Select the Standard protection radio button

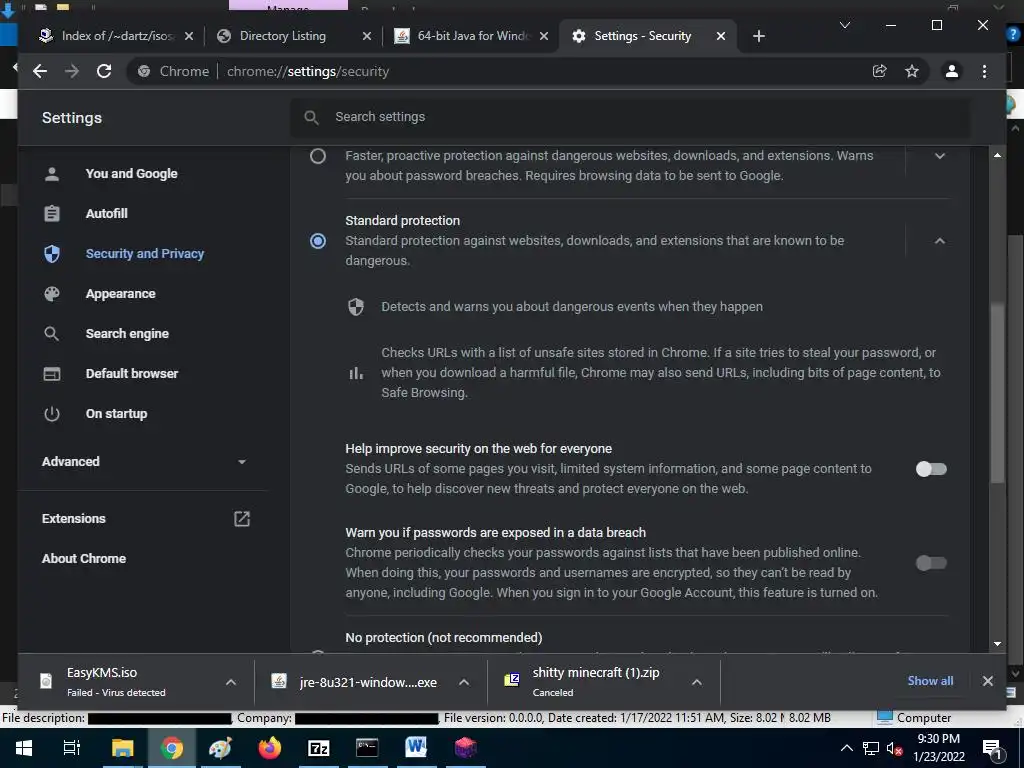[317, 241]
